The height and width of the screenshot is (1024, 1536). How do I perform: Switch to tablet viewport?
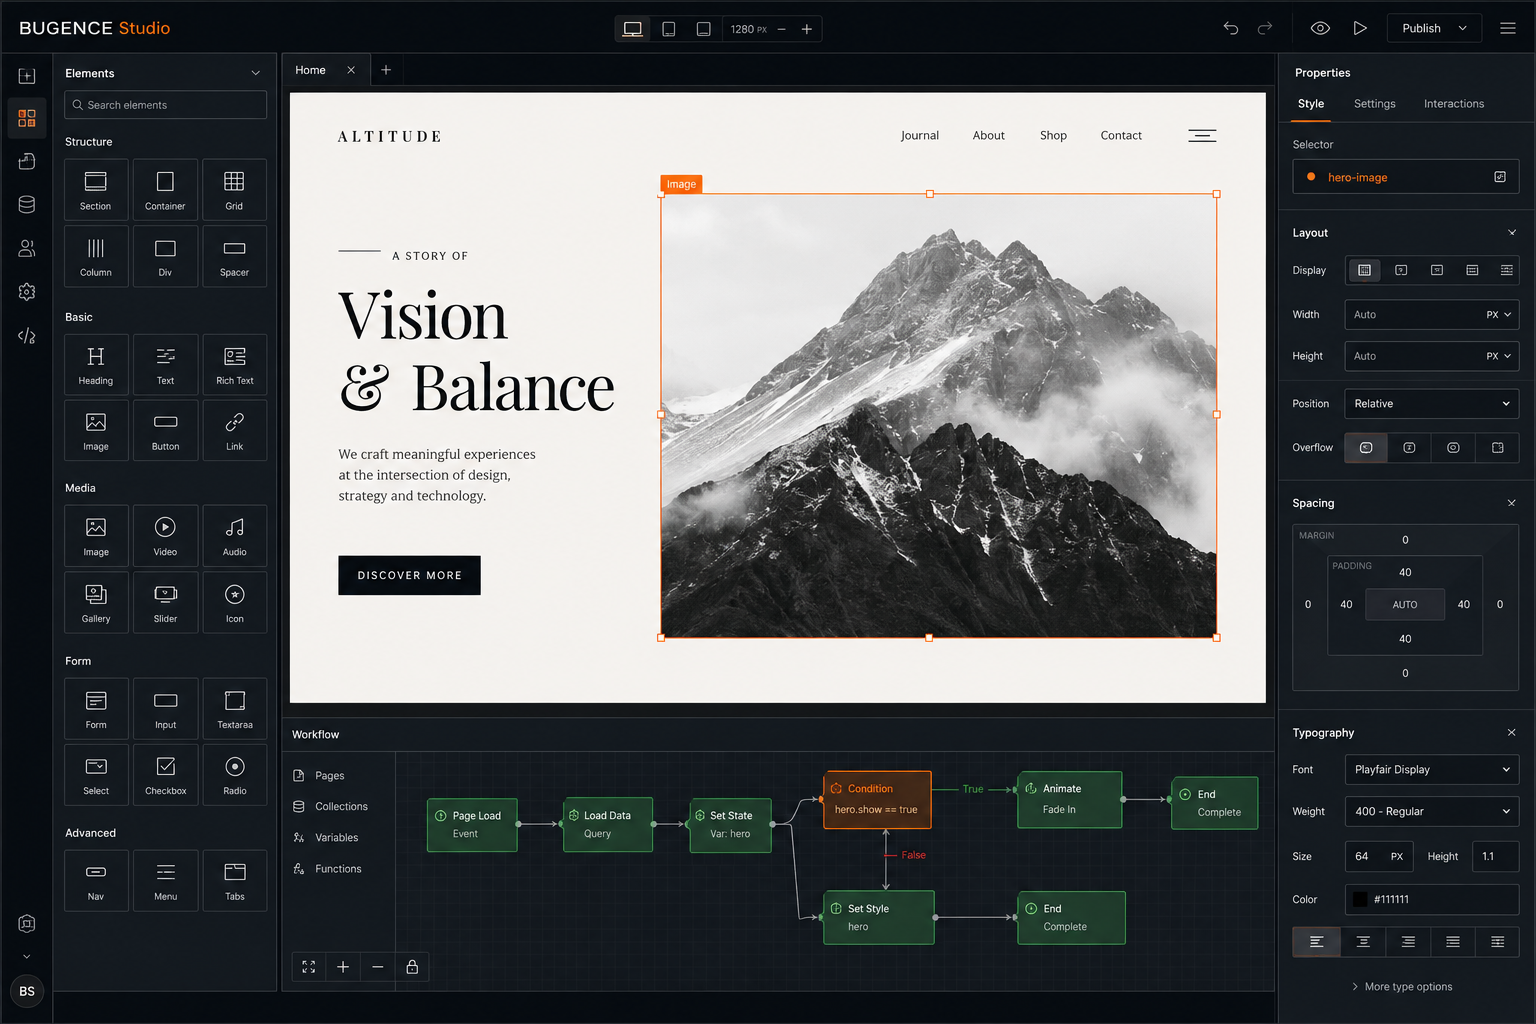(x=669, y=29)
